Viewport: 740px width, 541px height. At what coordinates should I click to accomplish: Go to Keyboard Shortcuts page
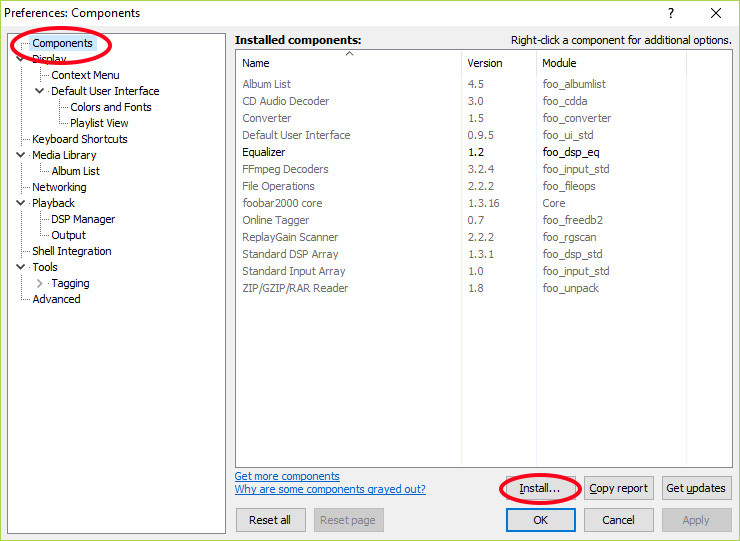[80, 139]
